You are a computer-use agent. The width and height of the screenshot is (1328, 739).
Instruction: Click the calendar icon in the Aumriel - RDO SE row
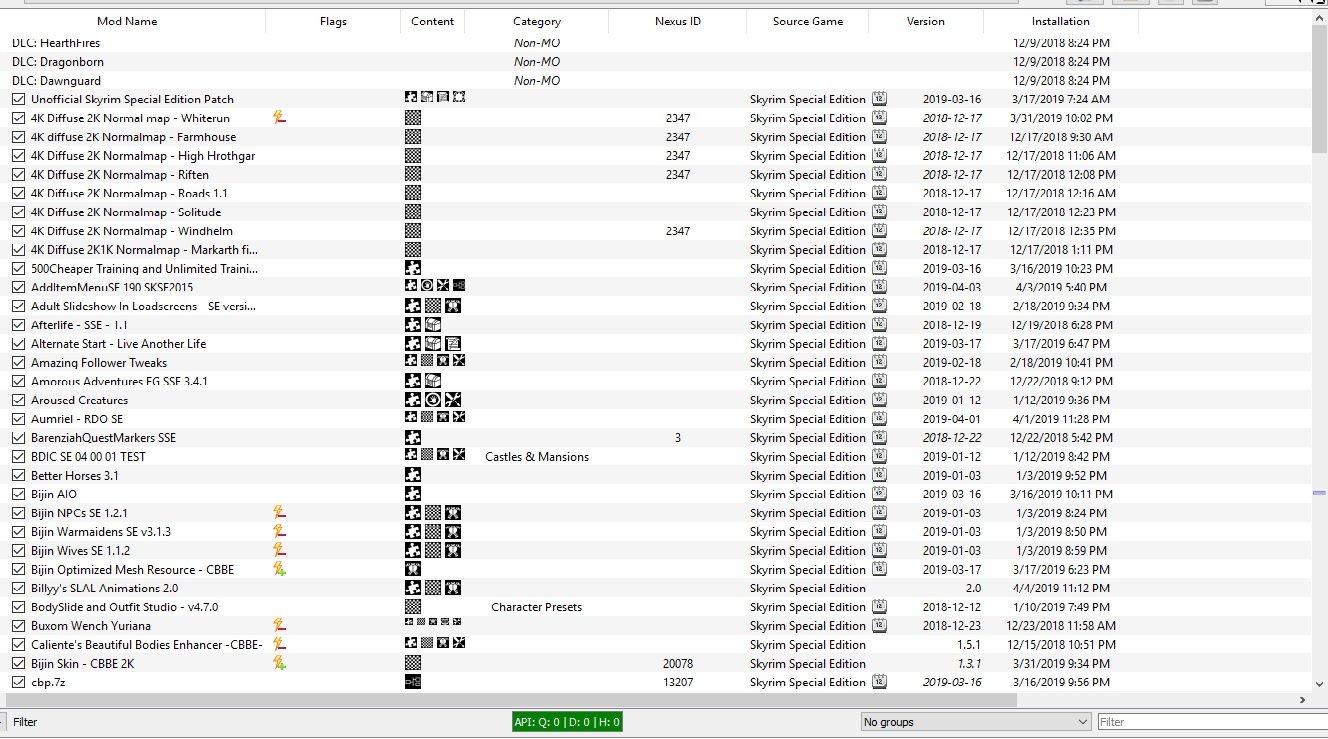click(879, 419)
